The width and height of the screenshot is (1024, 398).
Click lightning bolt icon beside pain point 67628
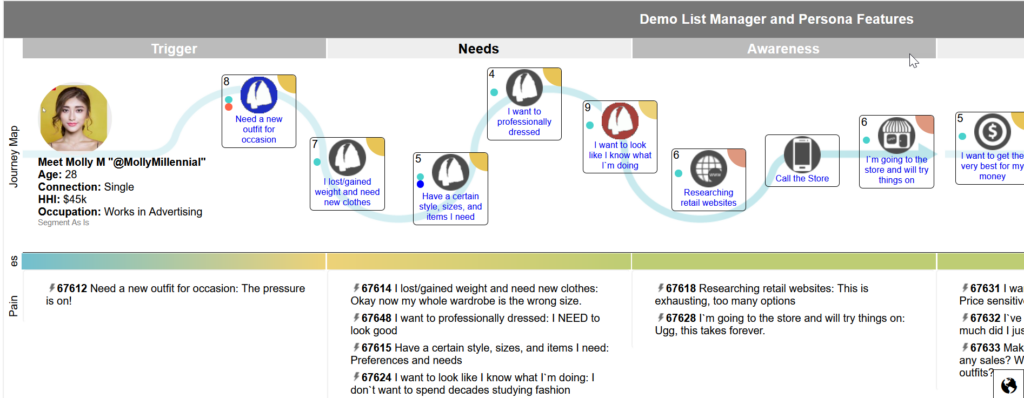coord(661,318)
